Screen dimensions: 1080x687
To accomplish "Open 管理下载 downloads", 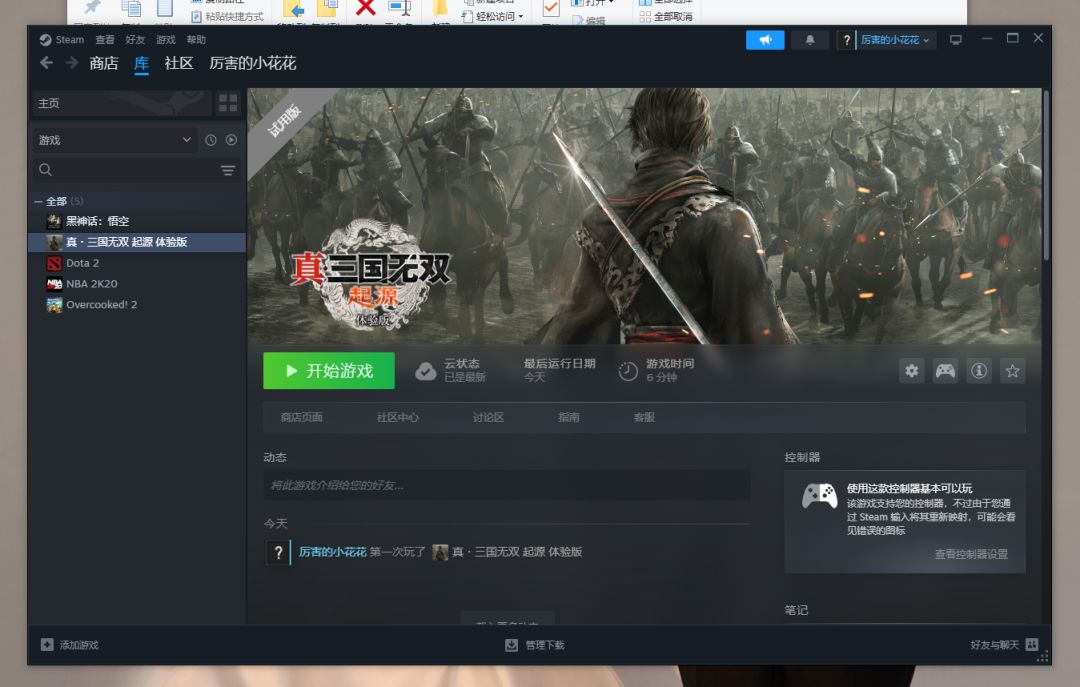I will click(x=535, y=645).
